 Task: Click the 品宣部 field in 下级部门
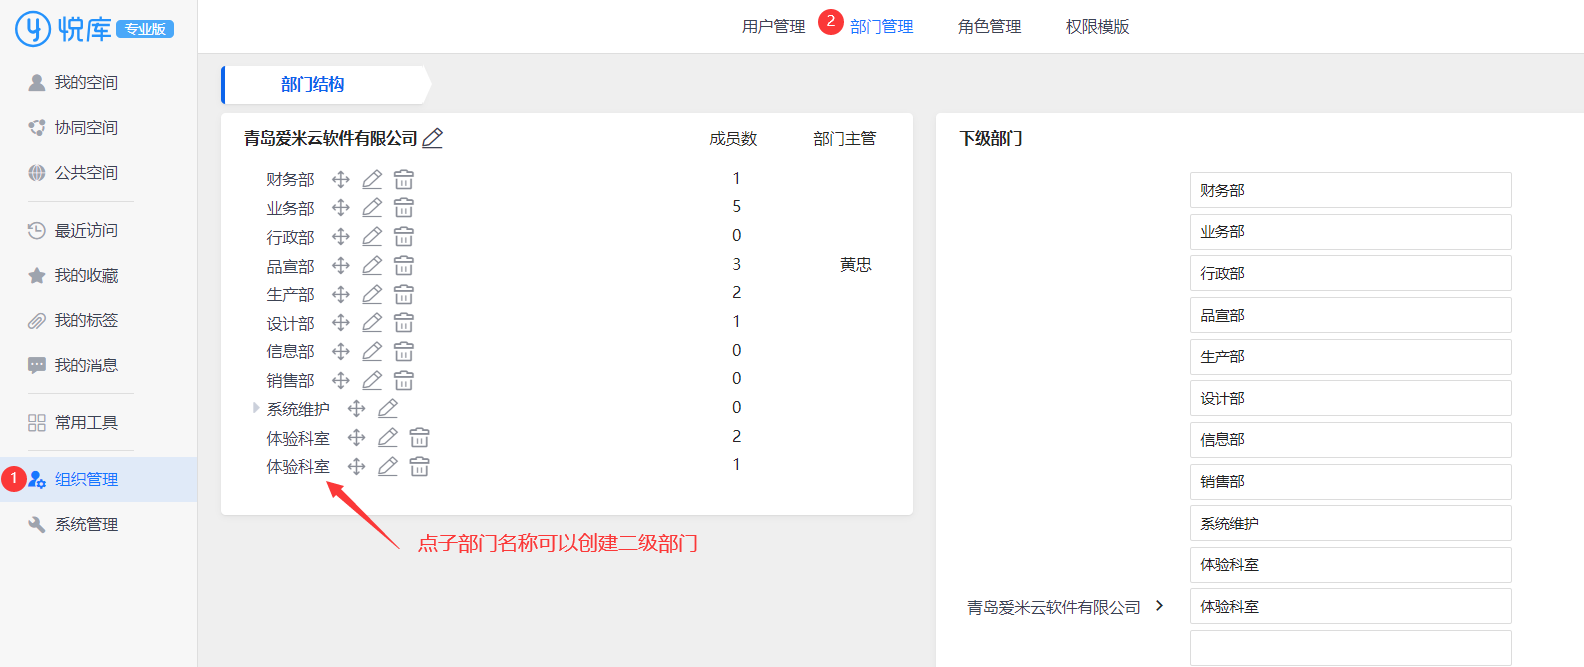tap(1350, 315)
